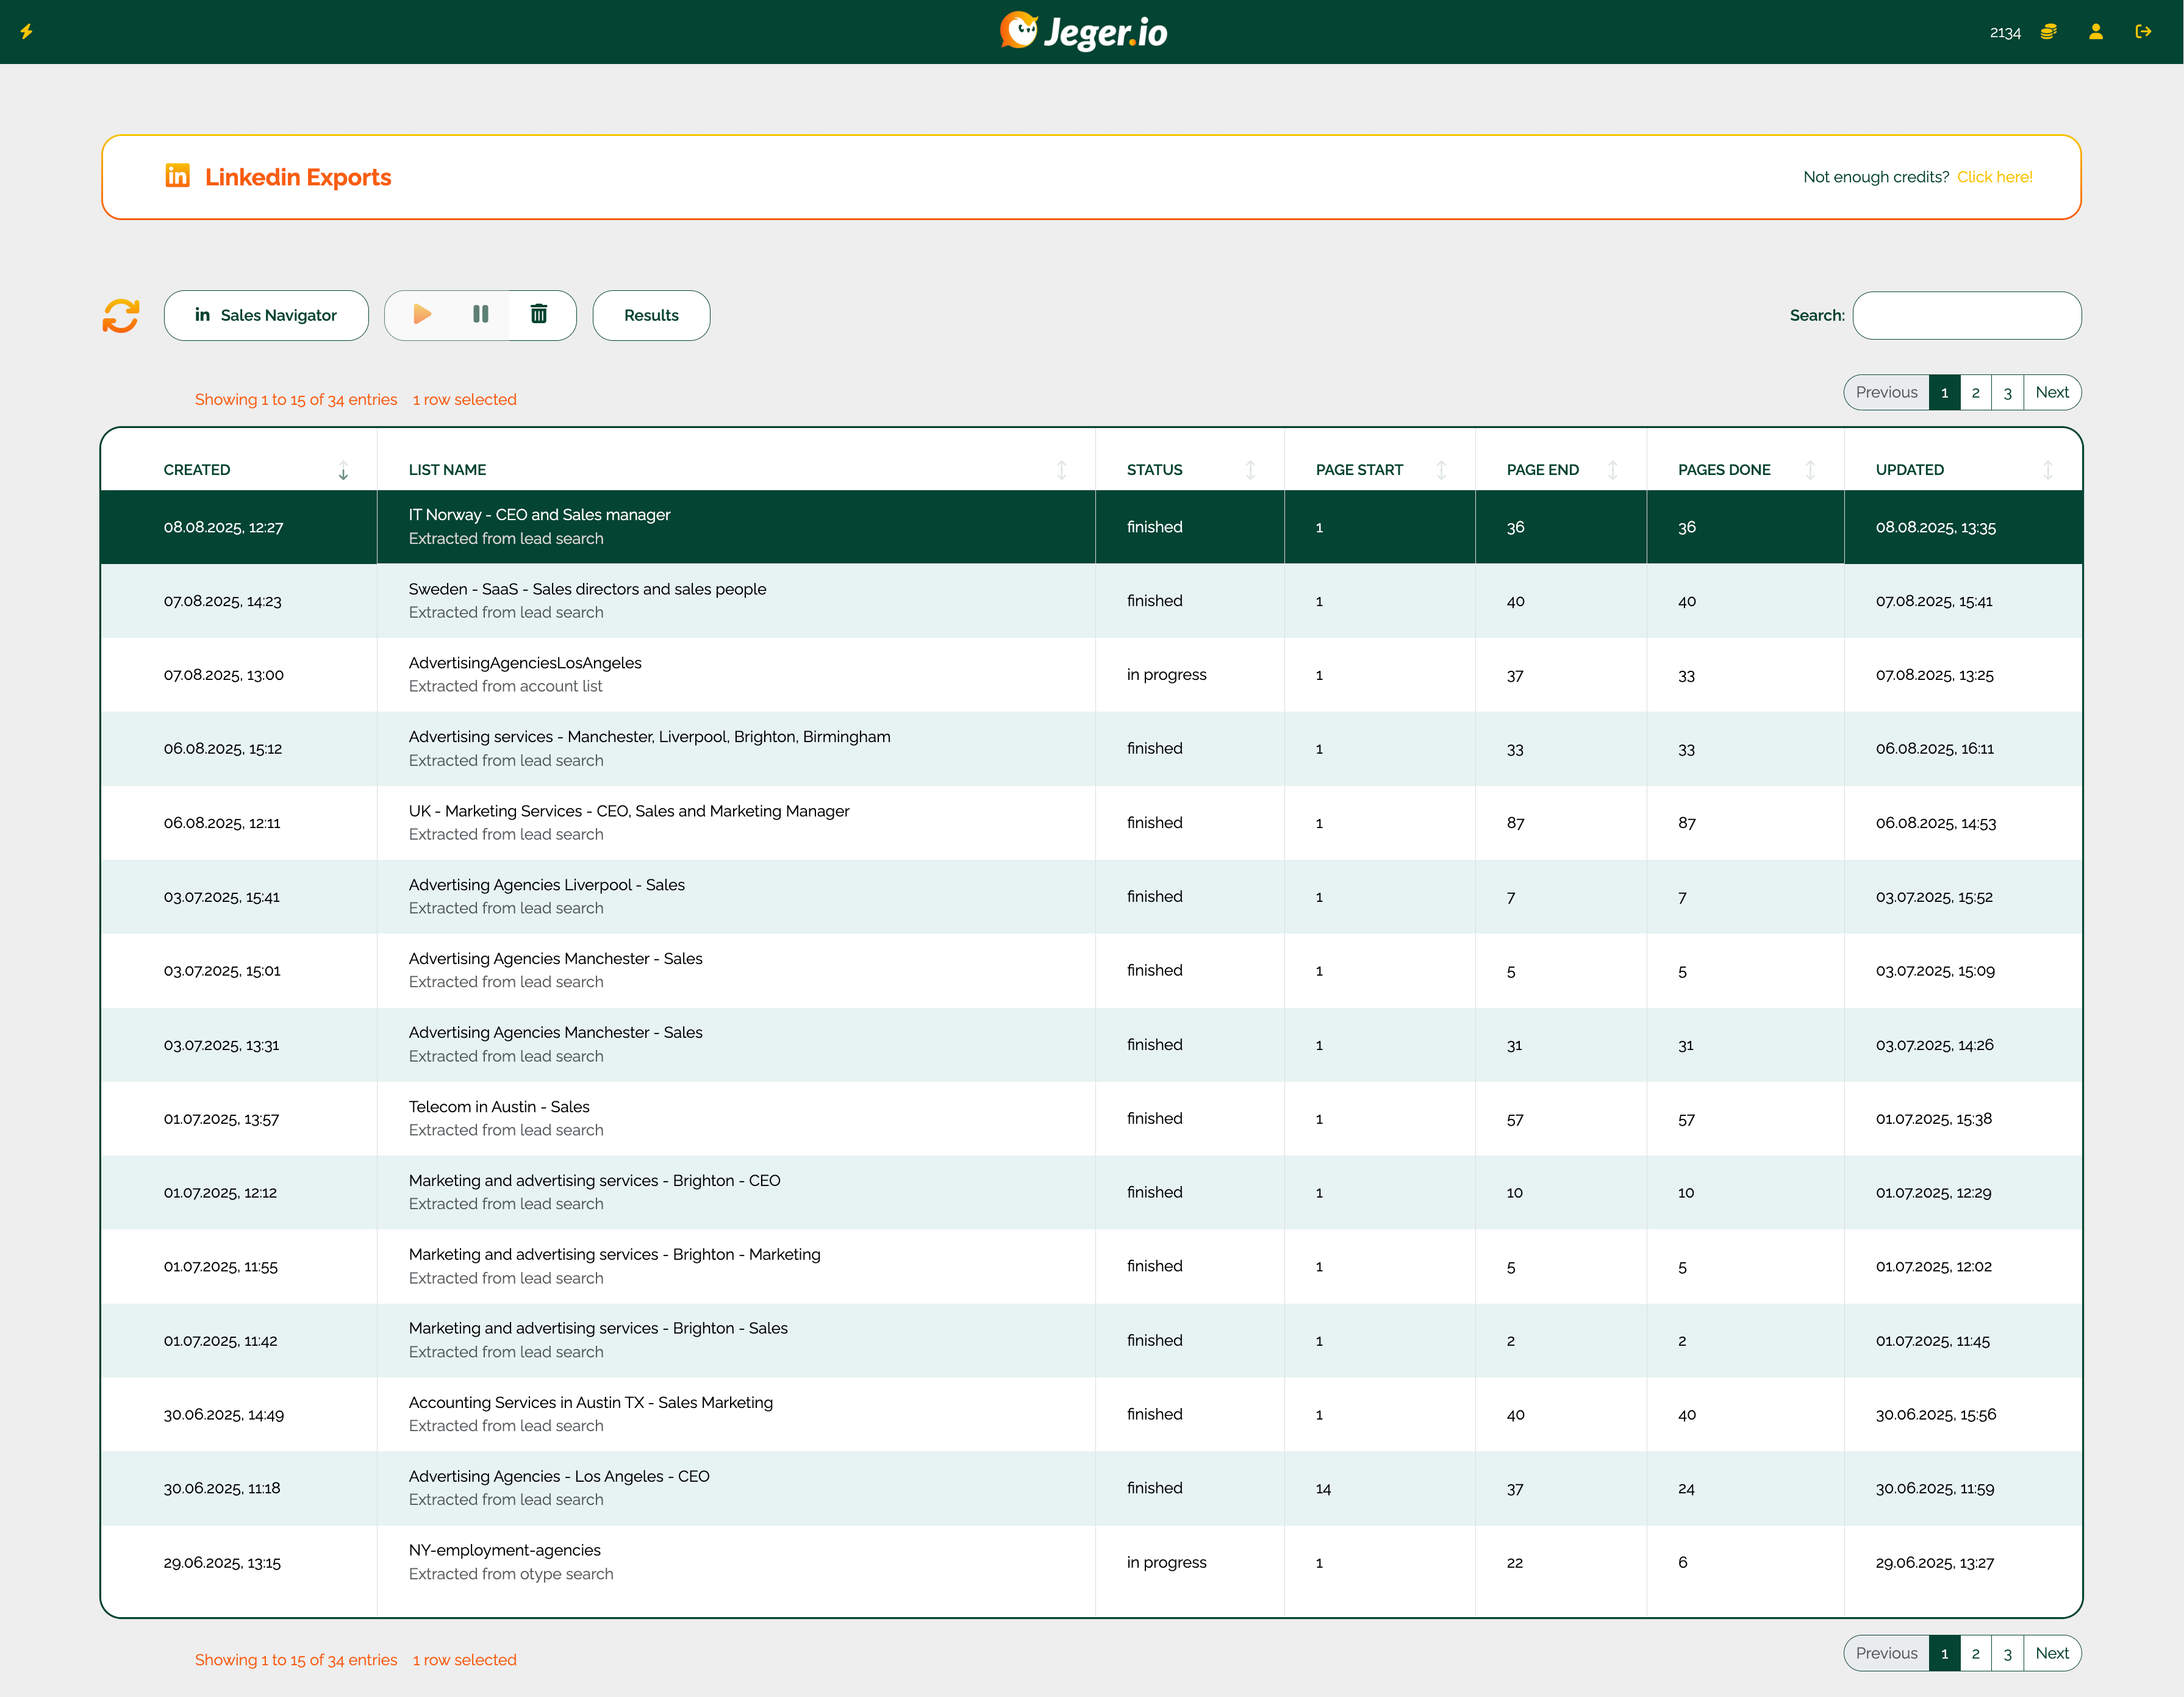Click the orange refresh arrows icon
The width and height of the screenshot is (2184, 1697).
pyautogui.click(x=121, y=316)
